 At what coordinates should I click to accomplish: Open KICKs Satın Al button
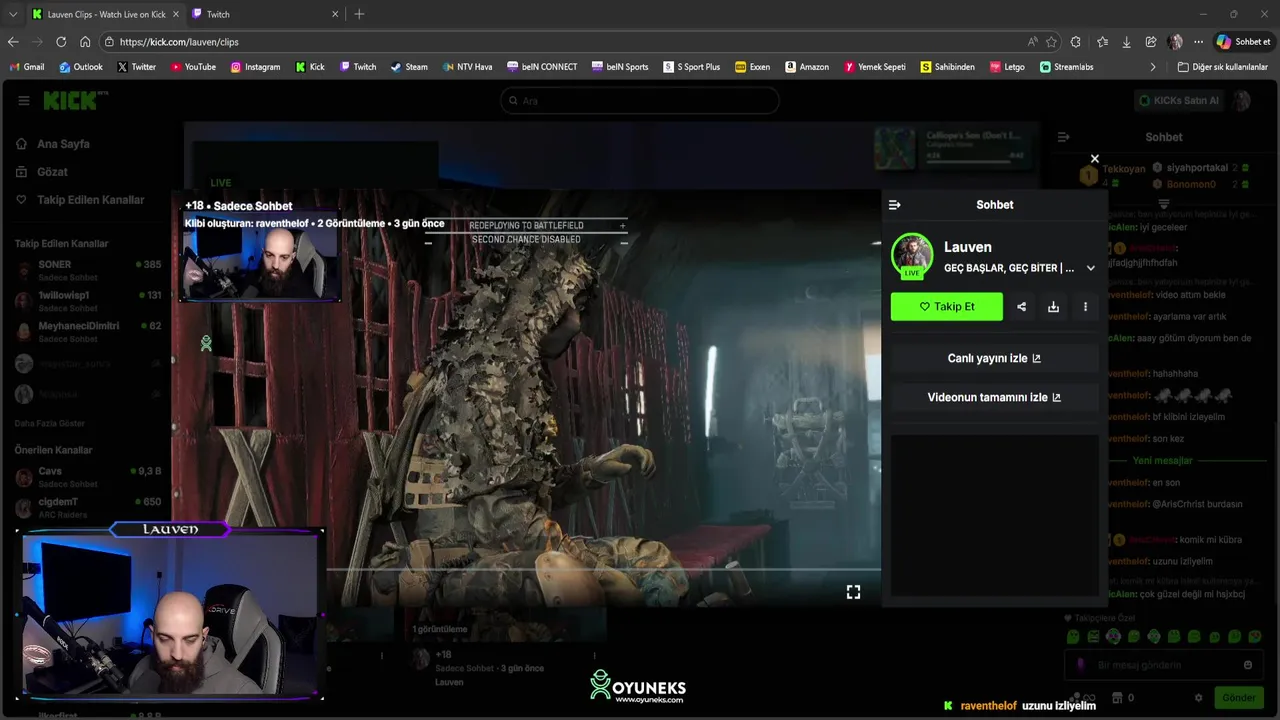click(x=1180, y=101)
